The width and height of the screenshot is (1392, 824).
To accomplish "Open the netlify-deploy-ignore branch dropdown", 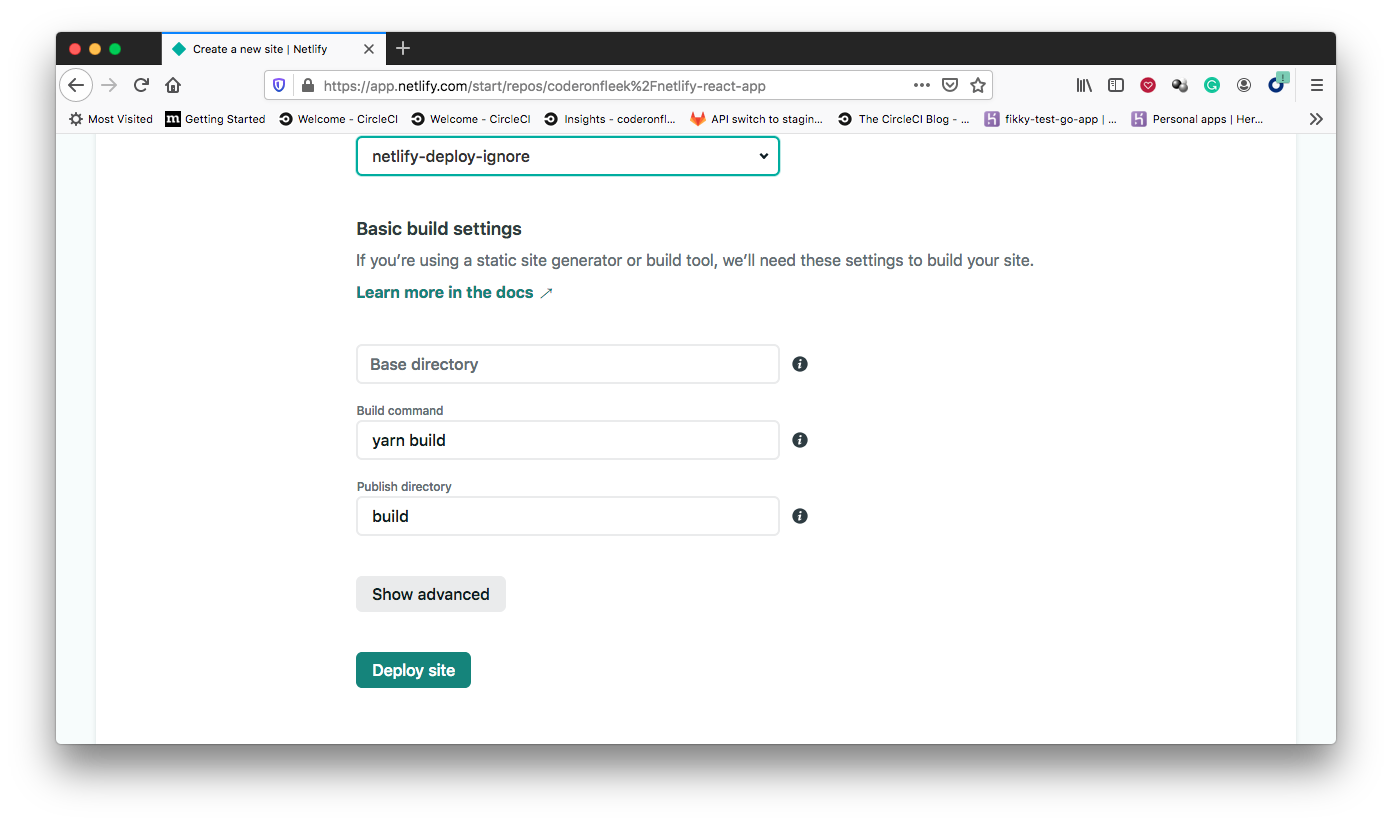I will 568,156.
